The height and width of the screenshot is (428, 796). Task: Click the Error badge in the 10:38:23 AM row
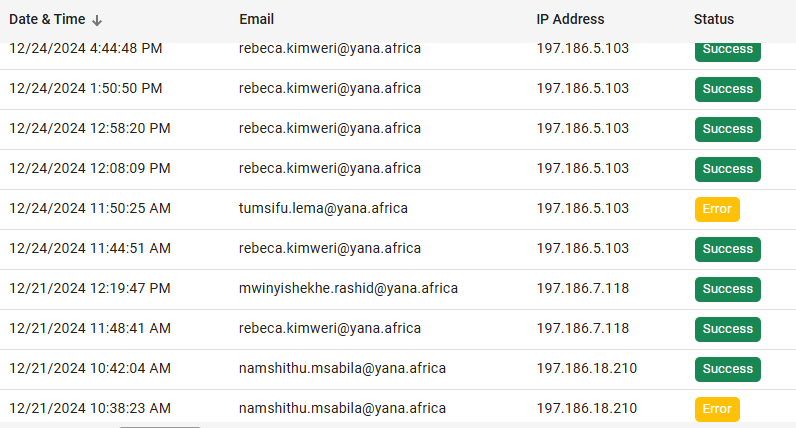(x=717, y=409)
